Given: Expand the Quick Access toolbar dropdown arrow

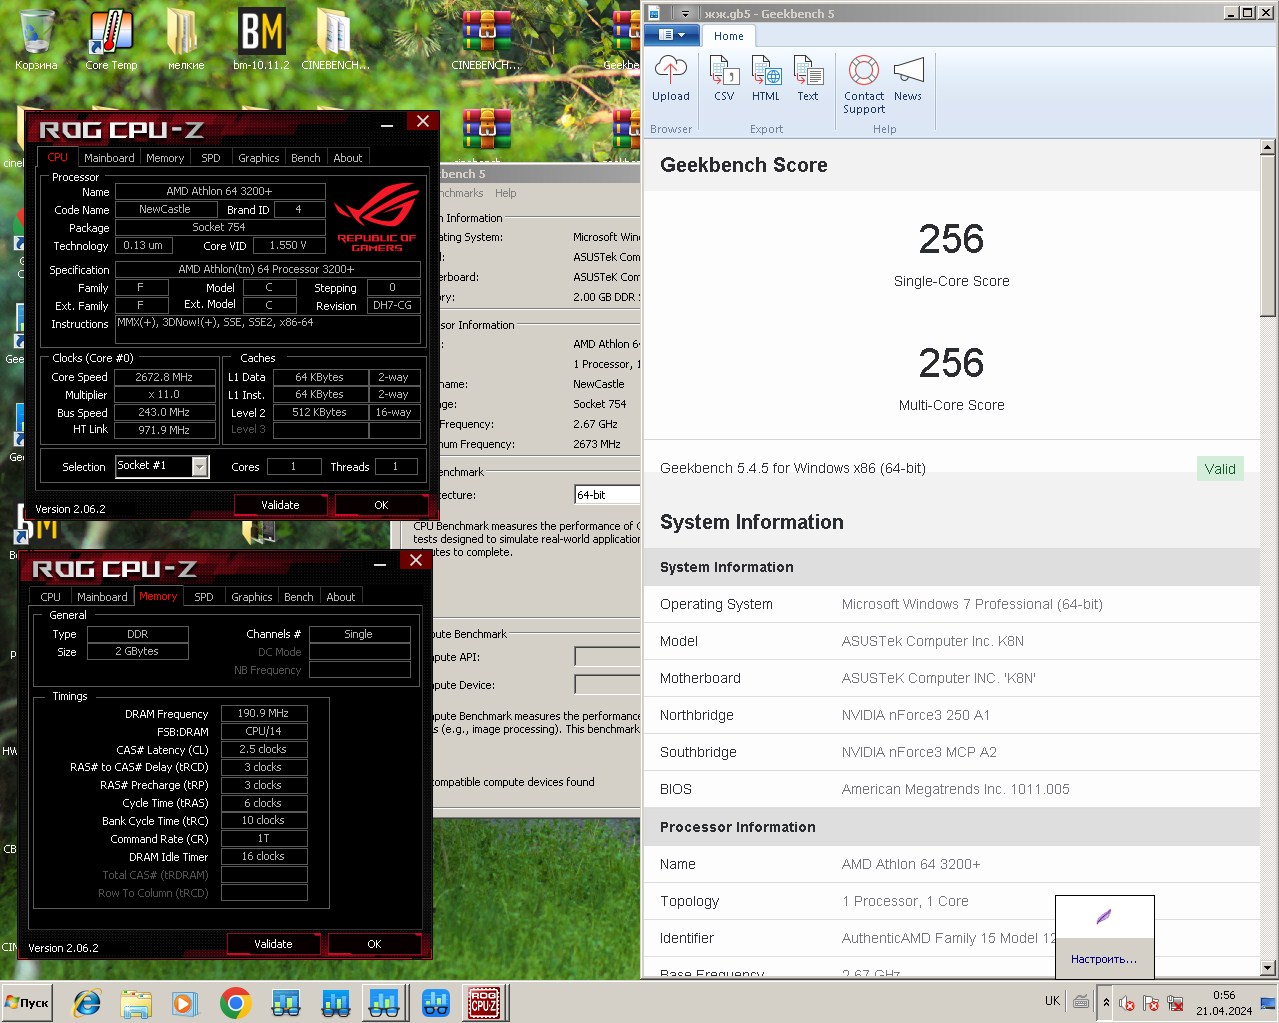Looking at the screenshot, I should pos(685,13).
